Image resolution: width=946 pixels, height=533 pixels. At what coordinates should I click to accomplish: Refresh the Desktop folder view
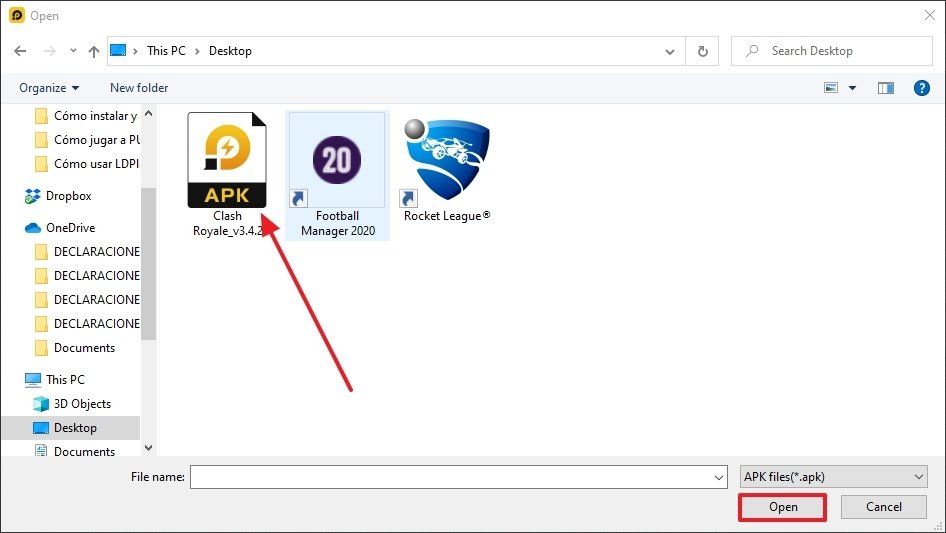702,51
